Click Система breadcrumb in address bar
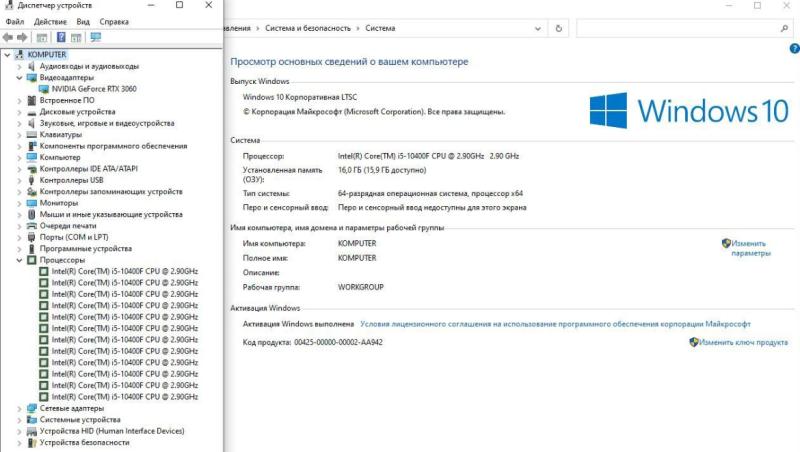Image resolution: width=800 pixels, height=452 pixels. tap(380, 28)
